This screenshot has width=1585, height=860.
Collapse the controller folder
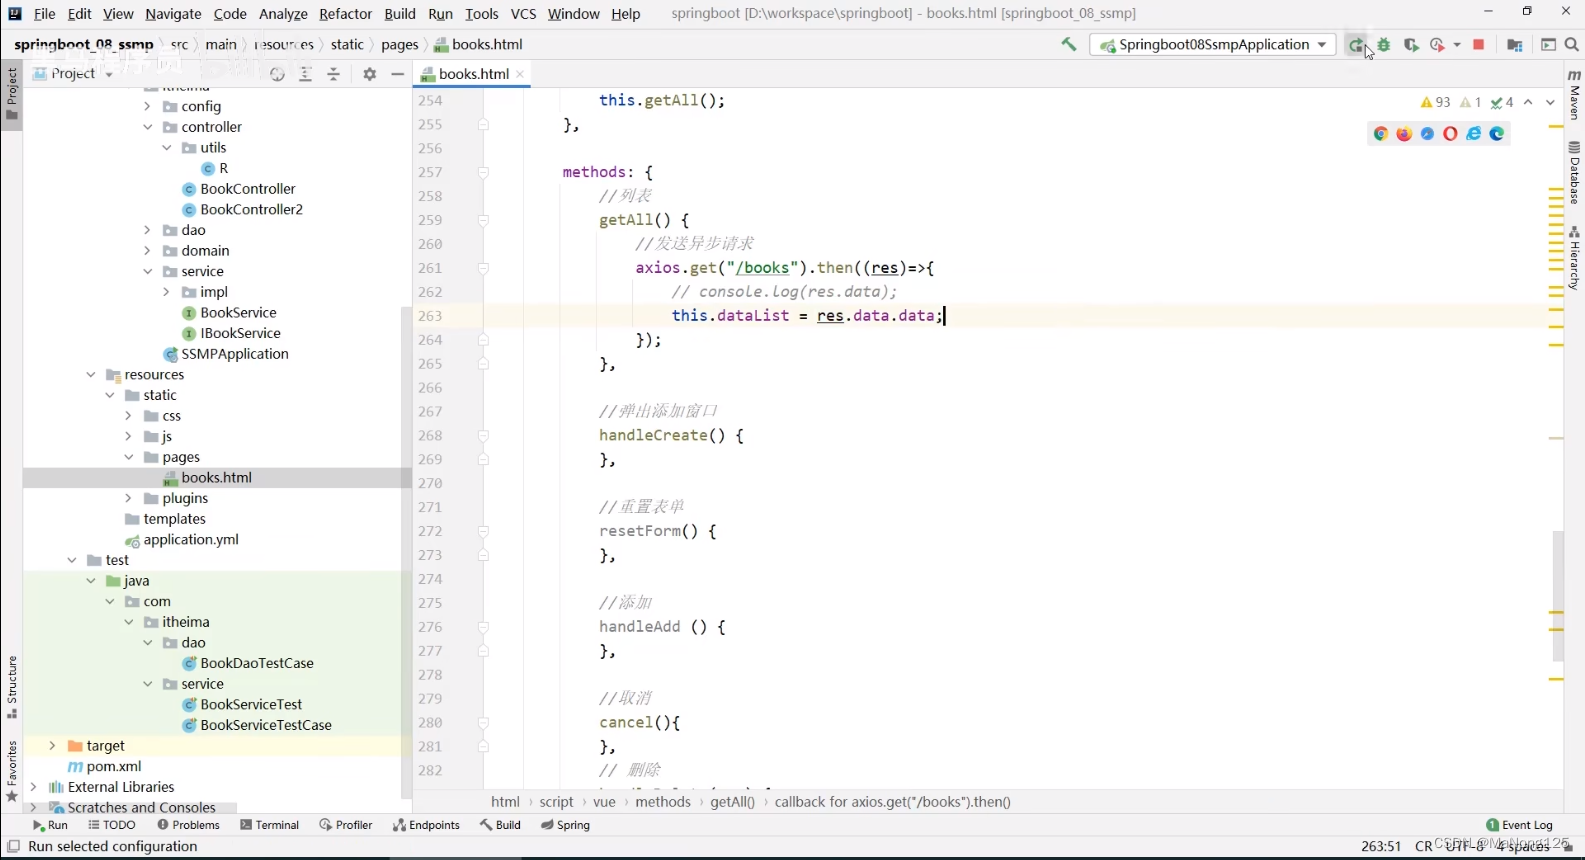[x=147, y=127]
